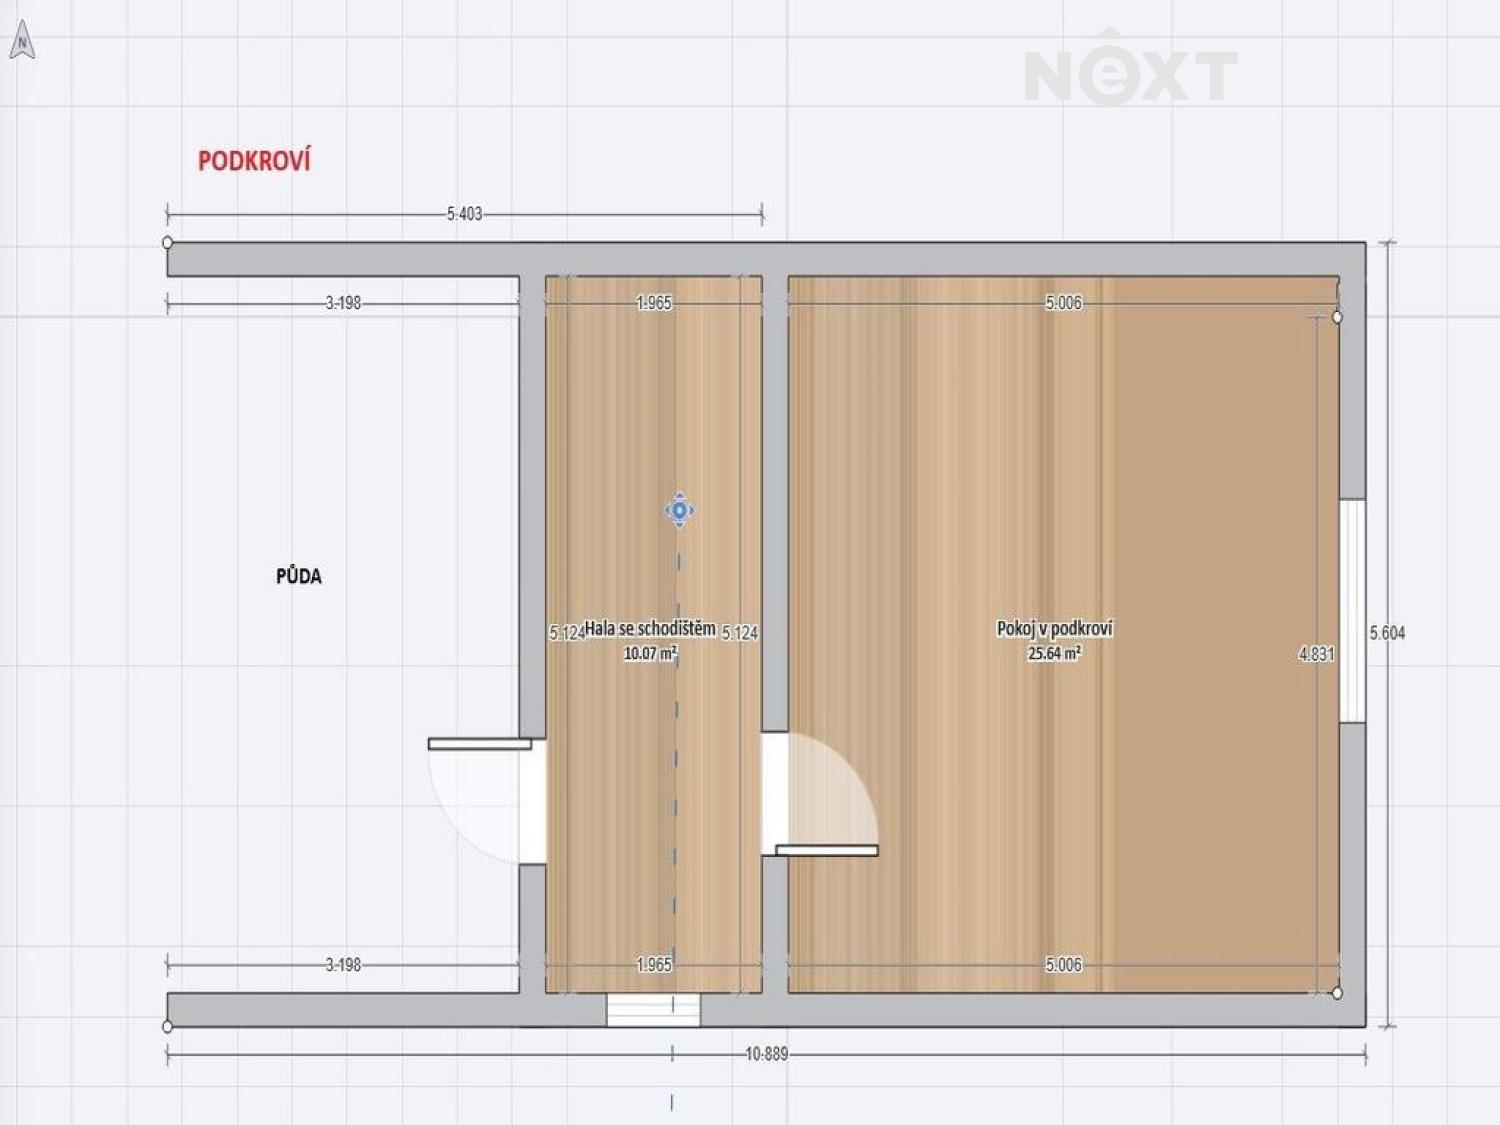Select the blue move handle in the hall

[x=679, y=511]
